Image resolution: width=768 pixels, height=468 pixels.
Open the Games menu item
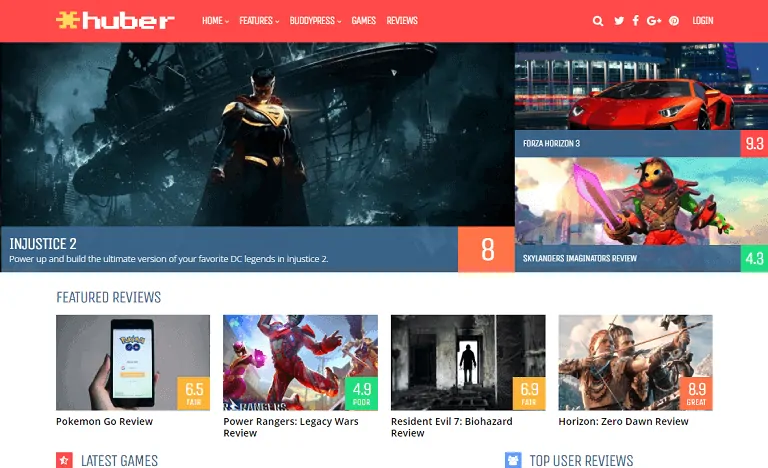point(363,21)
